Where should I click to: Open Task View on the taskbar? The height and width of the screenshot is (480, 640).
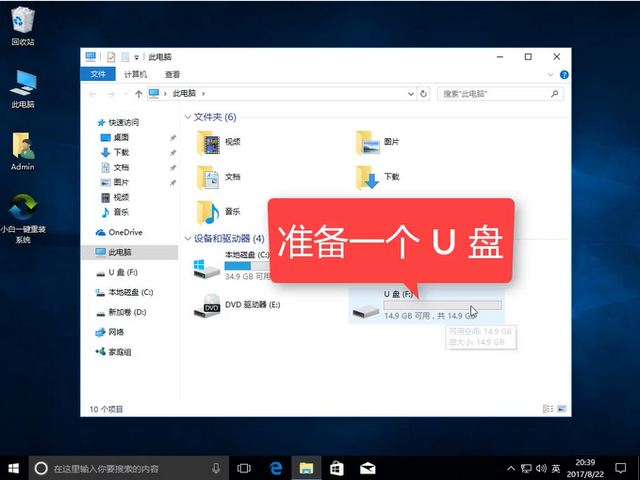[244, 468]
